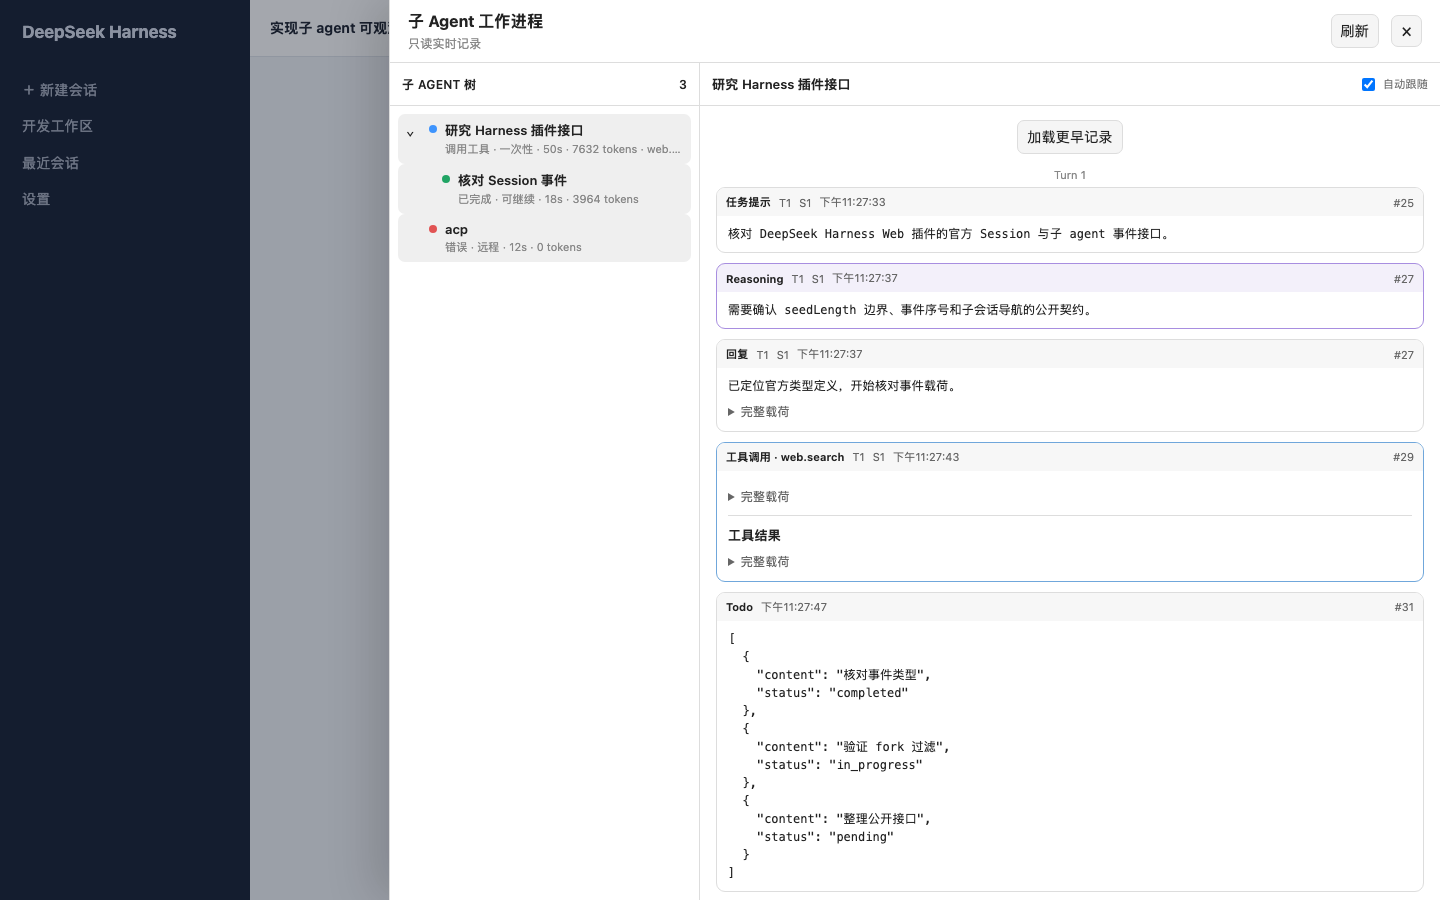Viewport: 1440px width, 900px height.
Task: Click the 工具结果 heading
Action: [x=754, y=536]
